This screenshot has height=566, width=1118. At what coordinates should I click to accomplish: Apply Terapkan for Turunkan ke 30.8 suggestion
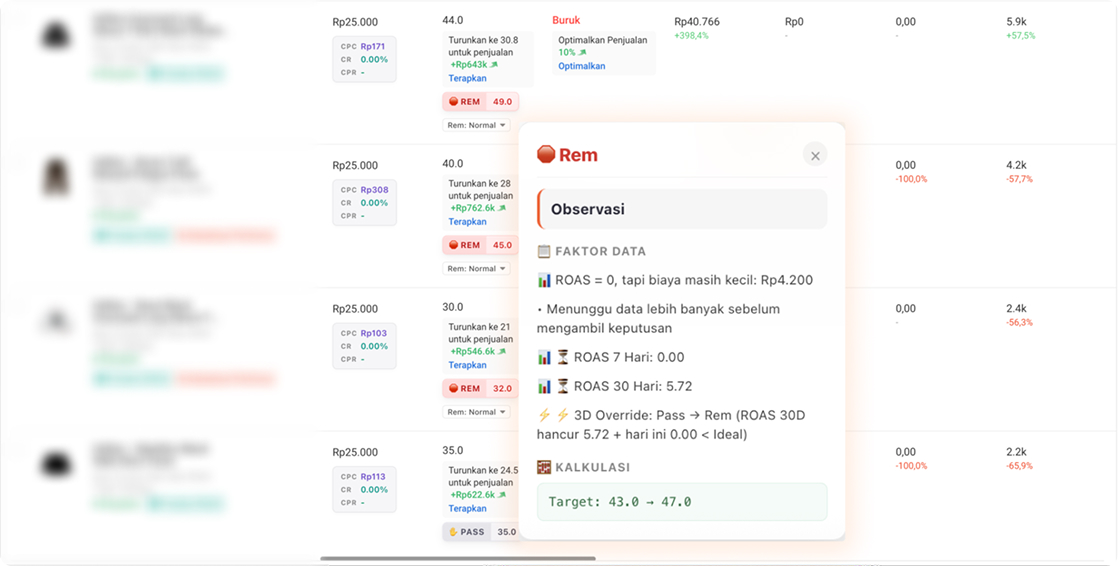pyautogui.click(x=467, y=78)
